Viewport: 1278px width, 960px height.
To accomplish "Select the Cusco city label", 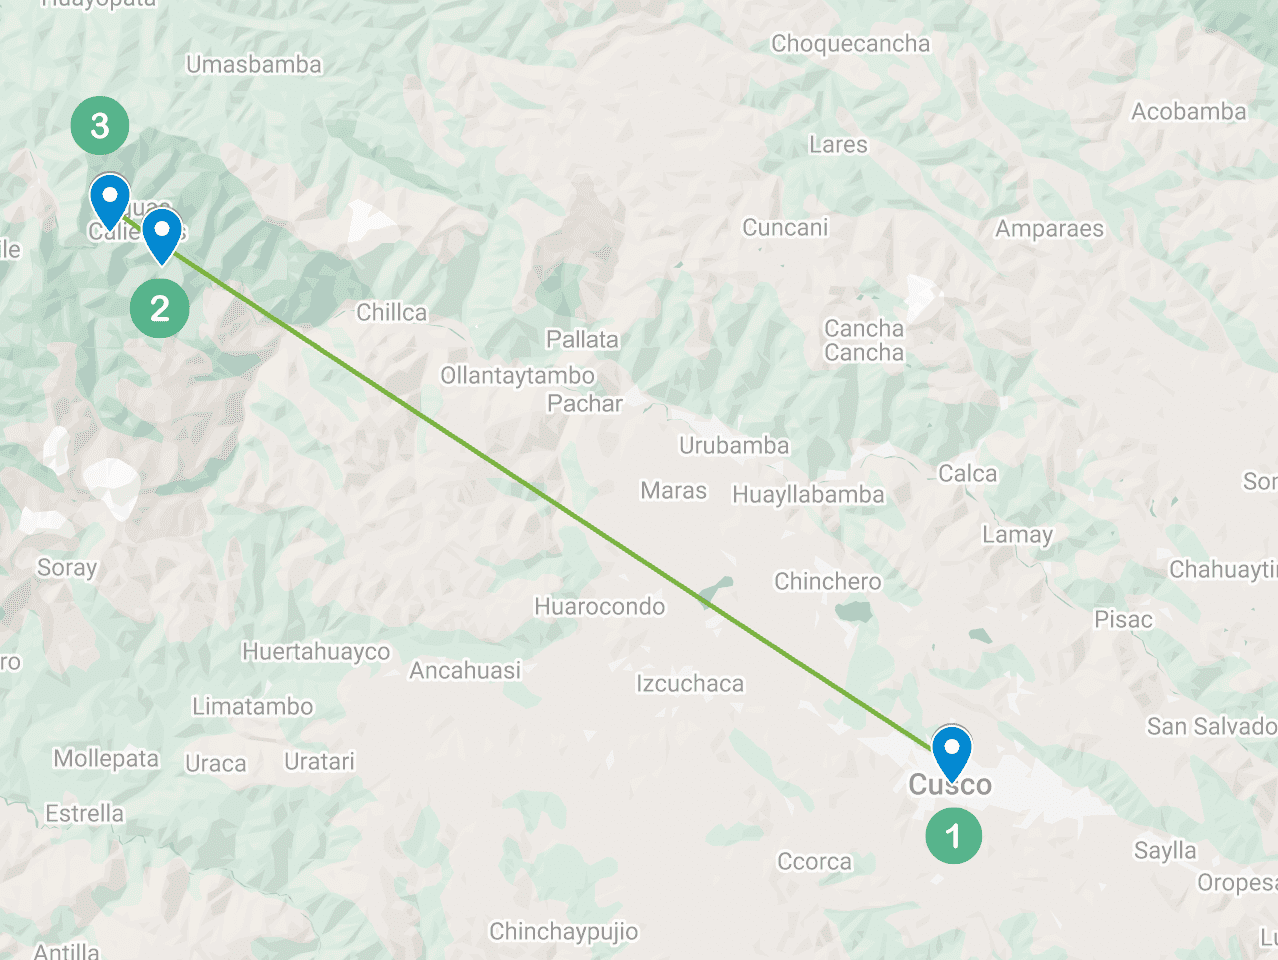I will pos(950,785).
